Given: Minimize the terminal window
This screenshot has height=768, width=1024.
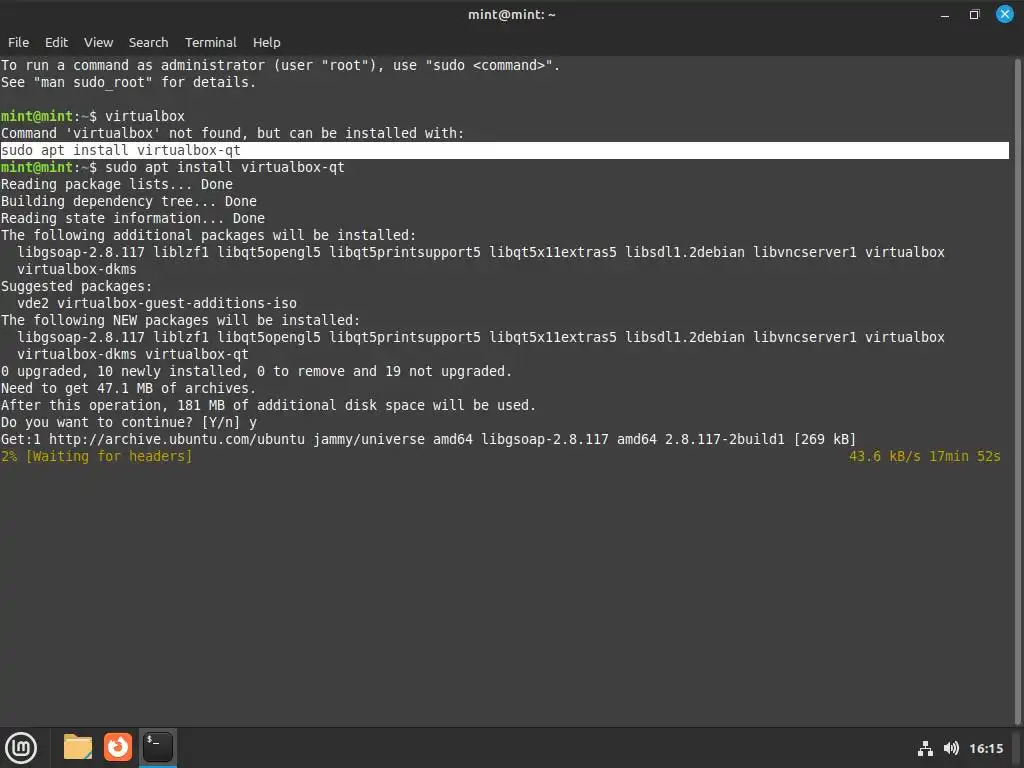Looking at the screenshot, I should tap(944, 15).
